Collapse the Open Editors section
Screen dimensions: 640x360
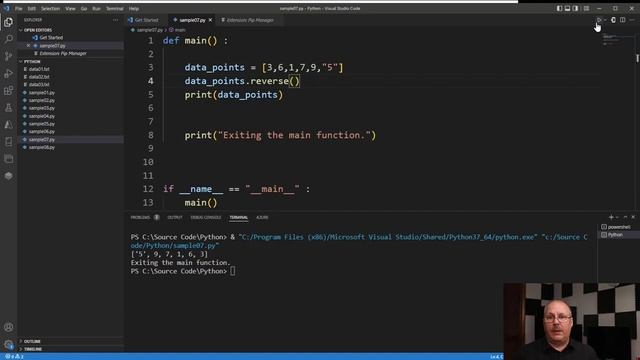pos(38,30)
